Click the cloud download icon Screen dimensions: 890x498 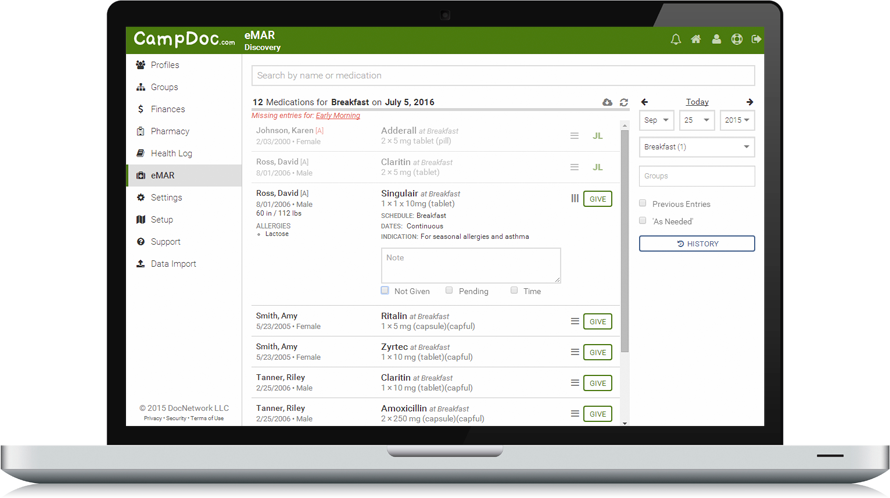(x=607, y=102)
